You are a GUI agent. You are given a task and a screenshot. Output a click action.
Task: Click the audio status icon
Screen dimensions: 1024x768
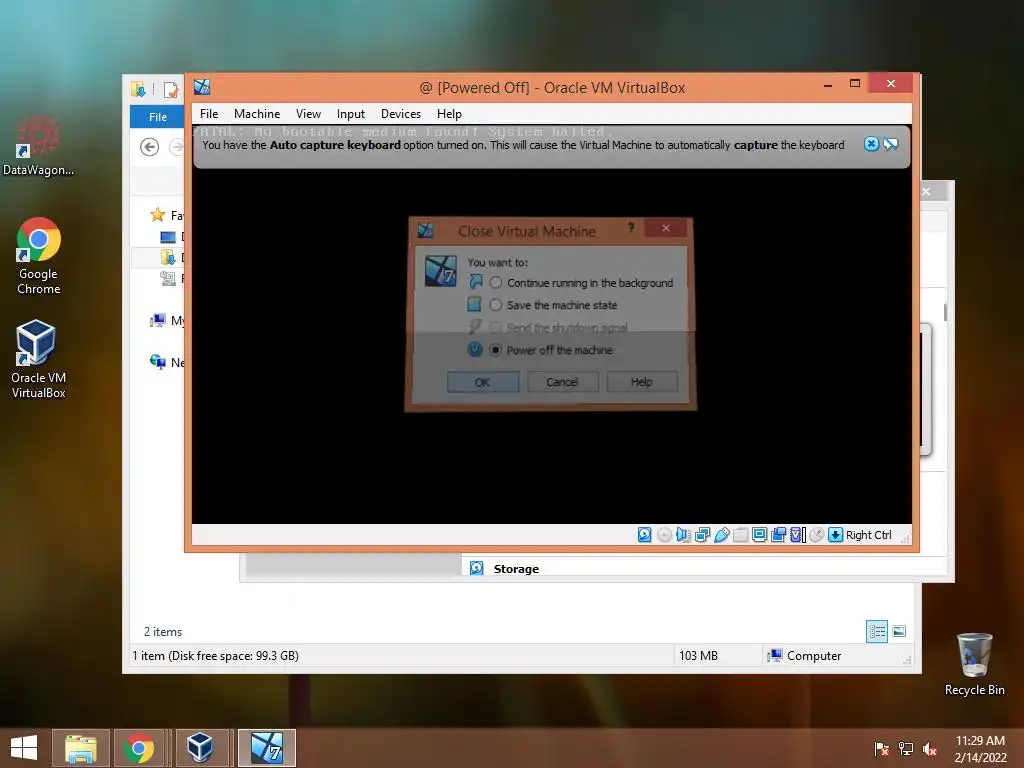(x=683, y=535)
